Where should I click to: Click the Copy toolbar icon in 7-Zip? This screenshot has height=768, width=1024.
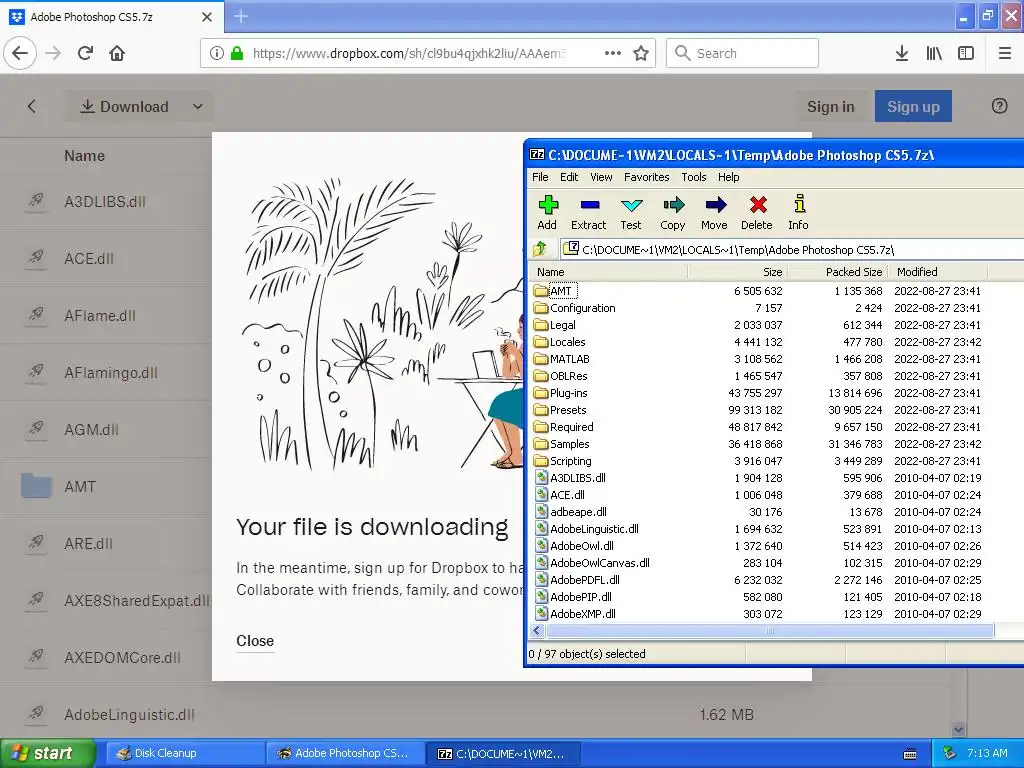pyautogui.click(x=673, y=206)
